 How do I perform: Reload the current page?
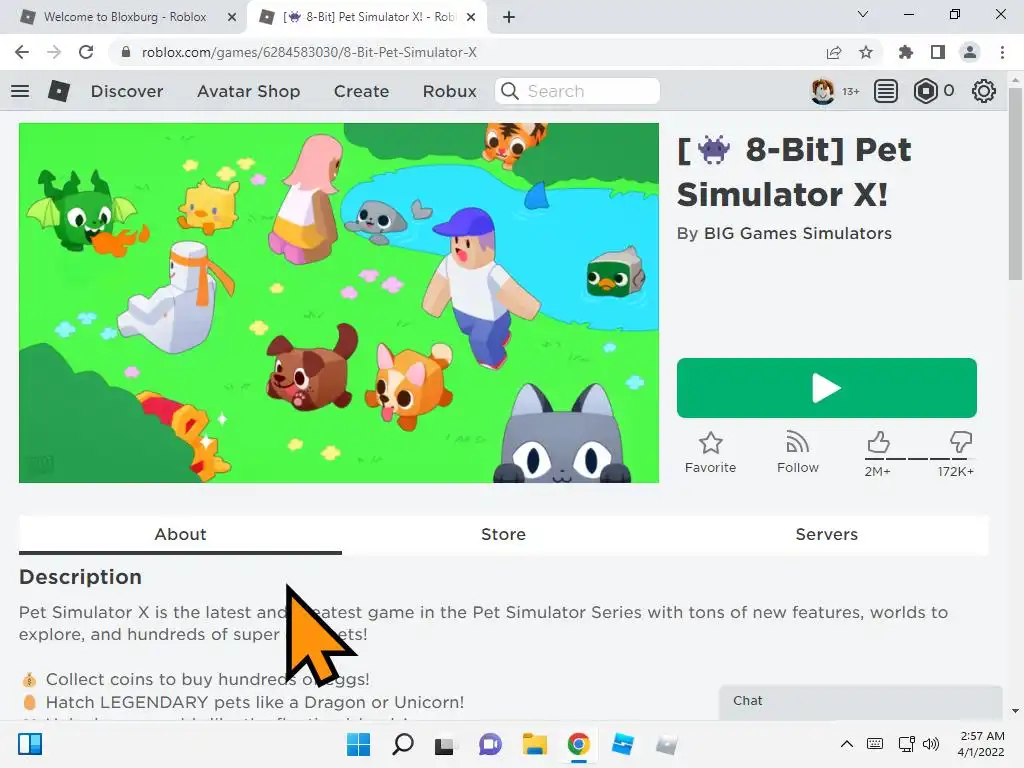[86, 52]
